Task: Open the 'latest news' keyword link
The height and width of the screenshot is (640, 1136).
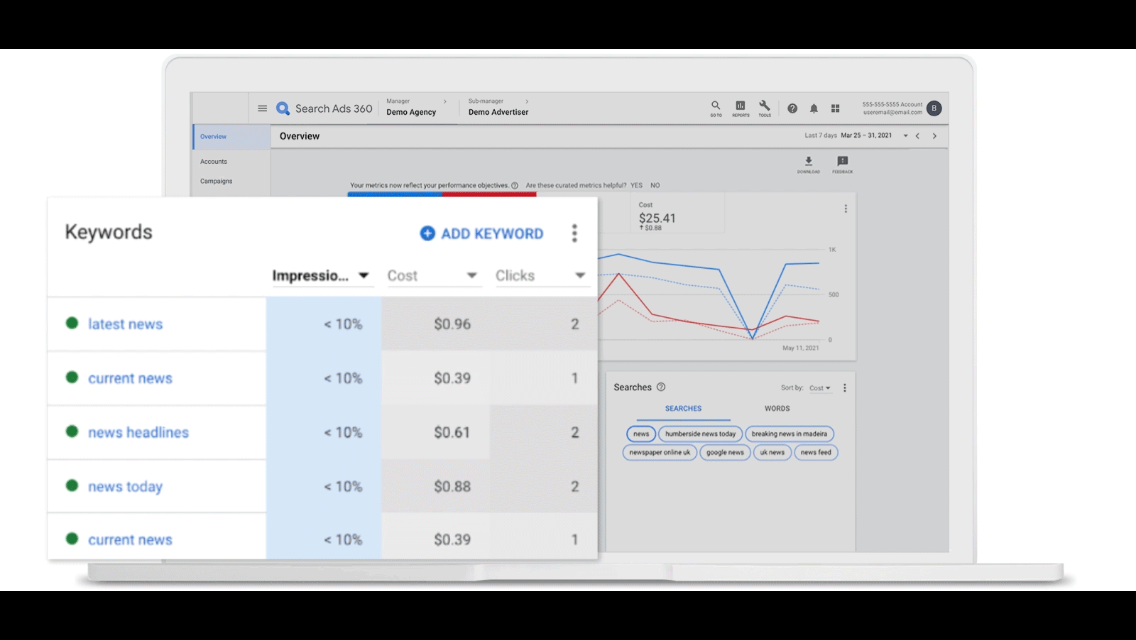Action: coord(125,324)
